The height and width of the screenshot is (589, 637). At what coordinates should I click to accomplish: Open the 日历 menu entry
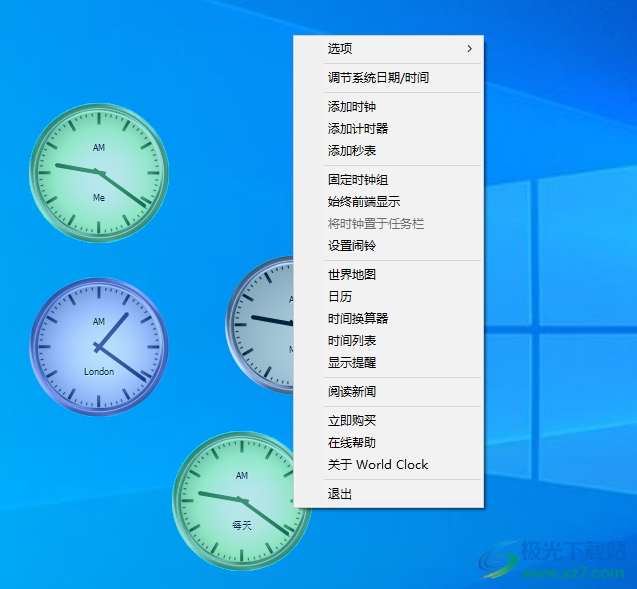click(x=388, y=297)
